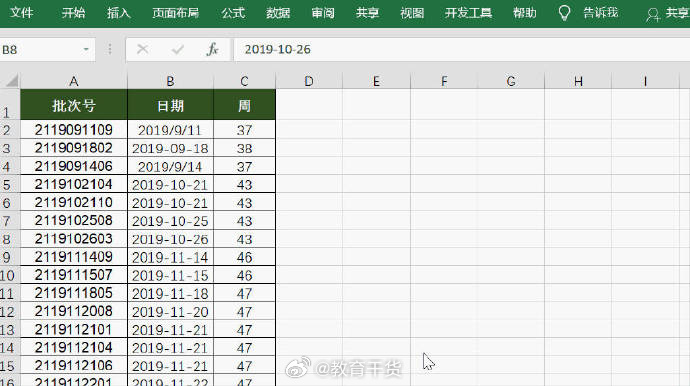Select row 9 header
Viewport: 690px width, 386px height.
click(10, 257)
